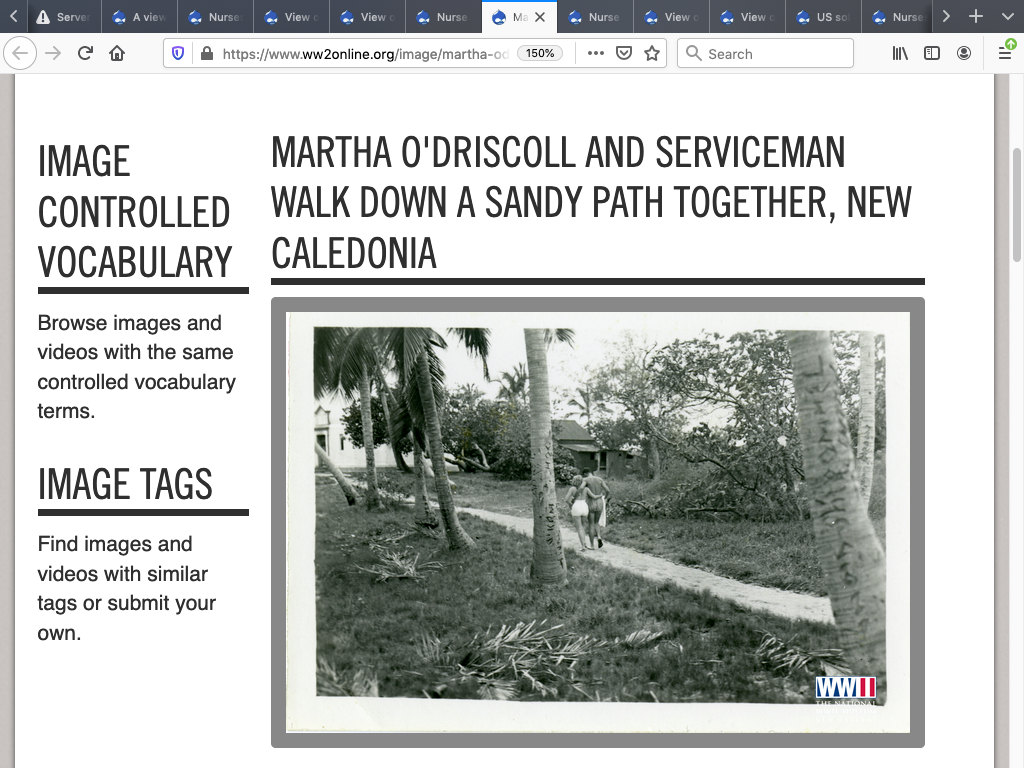Click the back navigation arrow
1024x768 pixels.
click(22, 54)
